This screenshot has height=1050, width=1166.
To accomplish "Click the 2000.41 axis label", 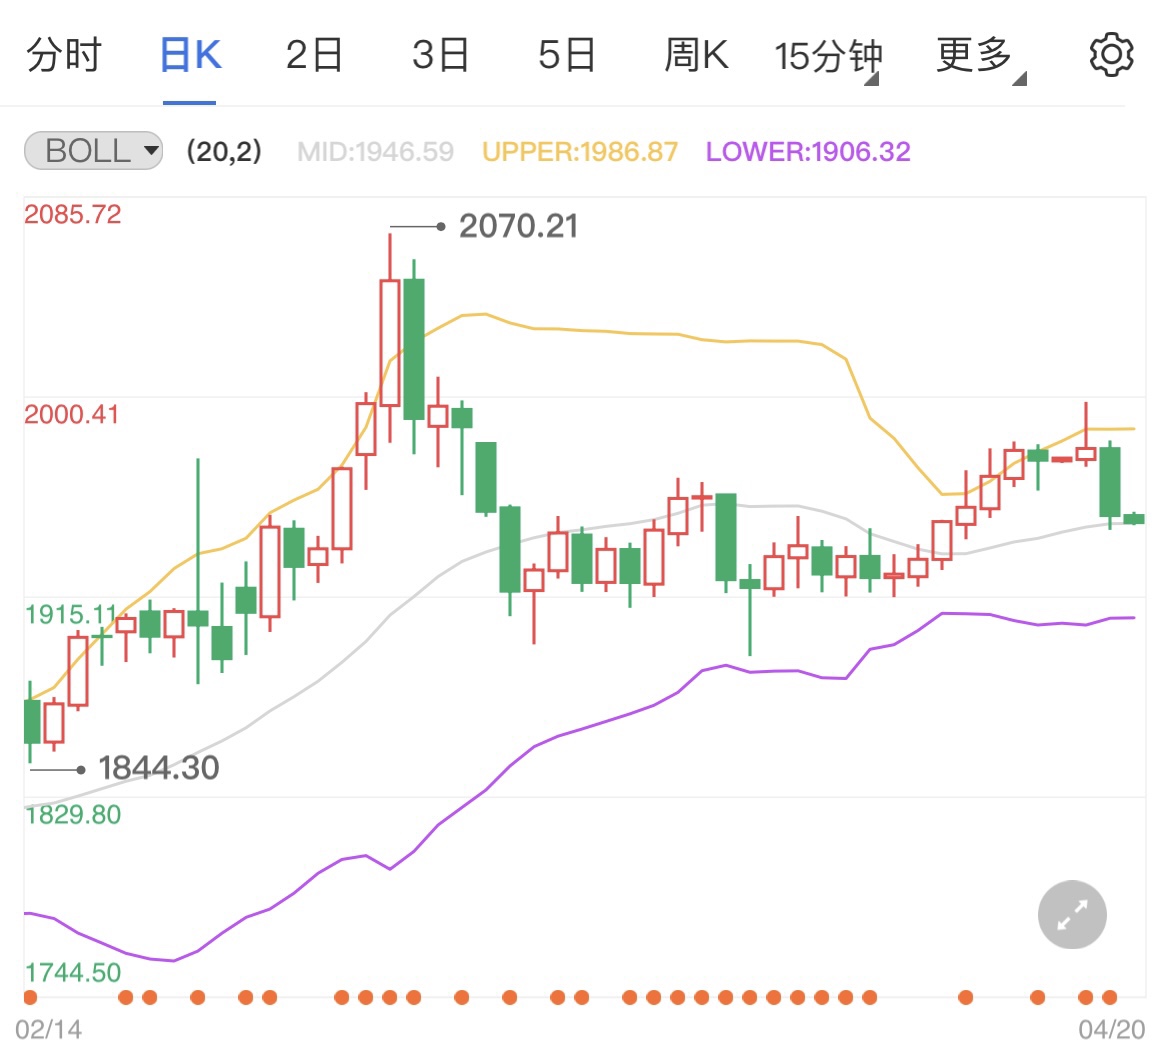I will click(71, 414).
